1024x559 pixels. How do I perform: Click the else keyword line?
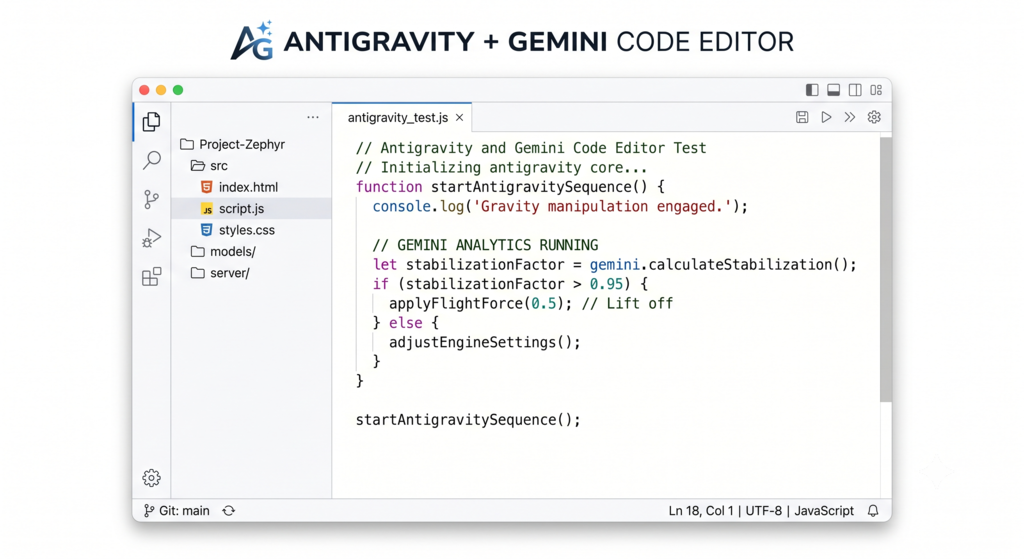click(406, 323)
